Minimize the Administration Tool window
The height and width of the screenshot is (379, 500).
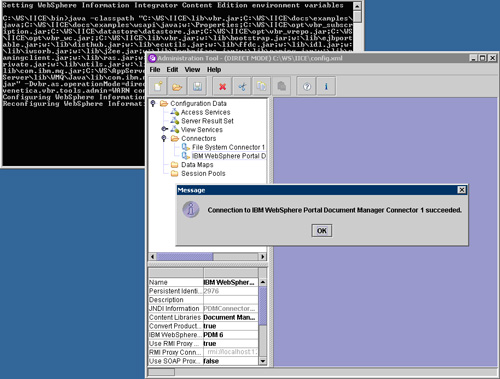coord(474,58)
